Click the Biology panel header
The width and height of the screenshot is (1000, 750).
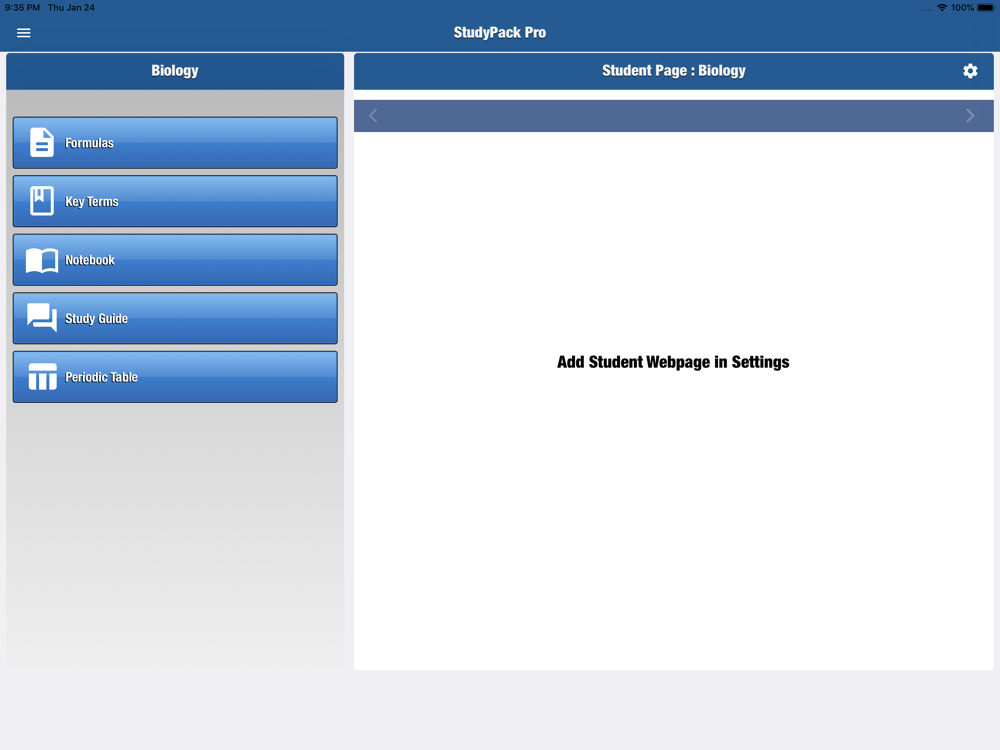[175, 71]
